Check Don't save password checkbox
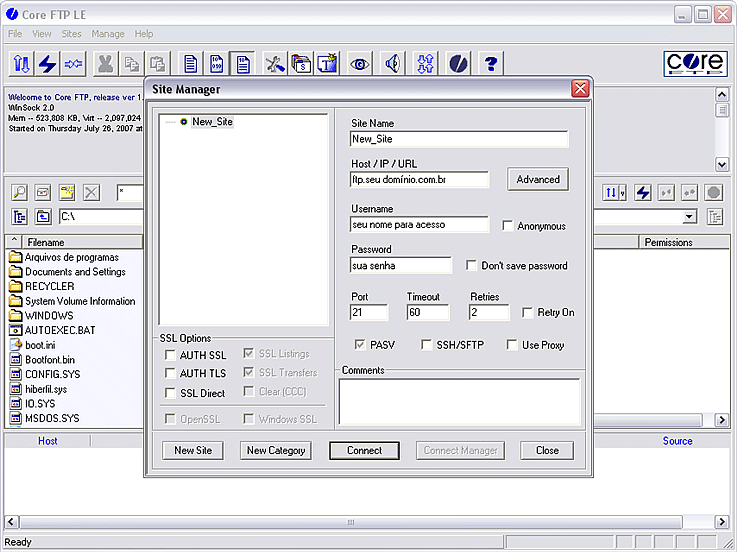 (471, 265)
